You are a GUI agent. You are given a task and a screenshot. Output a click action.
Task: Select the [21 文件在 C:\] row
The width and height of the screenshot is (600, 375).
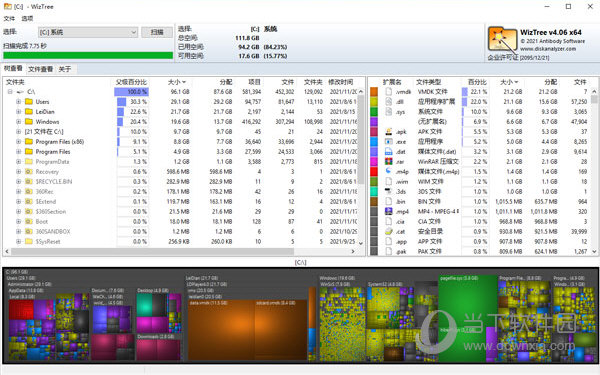point(181,132)
